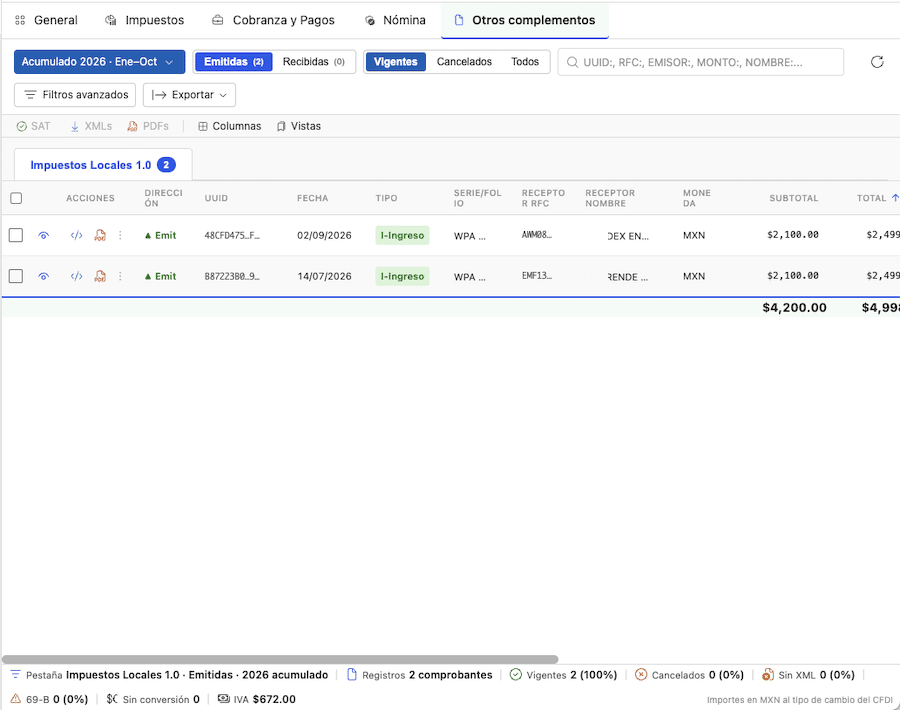View details eye icon for 14/07/2026 row
Viewport: 900px width, 710px height.
[x=44, y=276]
